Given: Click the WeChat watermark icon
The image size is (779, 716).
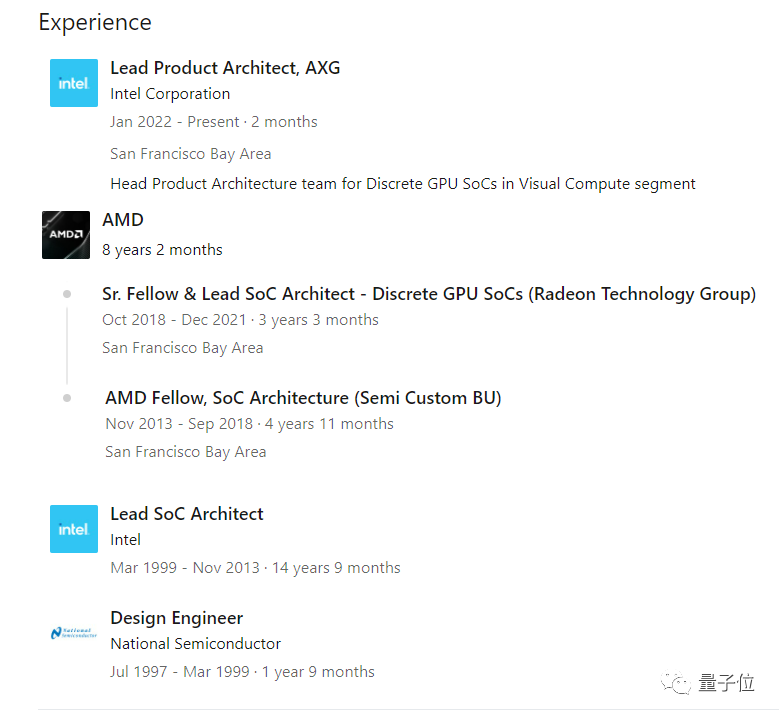Looking at the screenshot, I should tap(681, 683).
